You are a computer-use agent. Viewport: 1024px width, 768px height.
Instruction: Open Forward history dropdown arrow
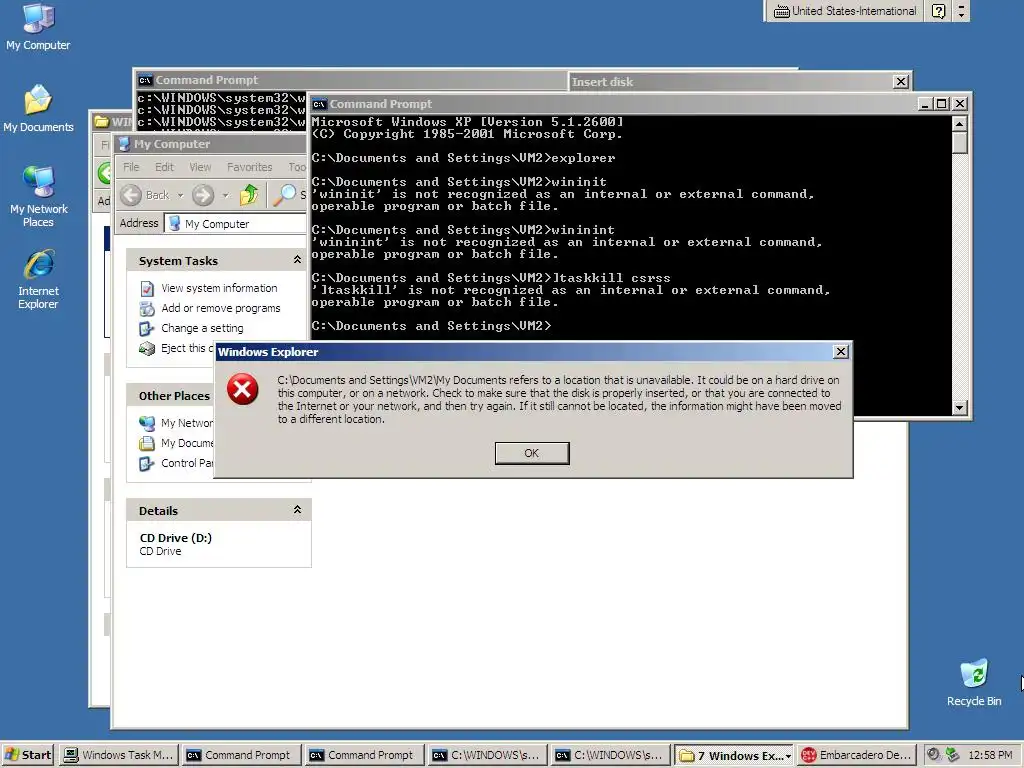tap(225, 195)
